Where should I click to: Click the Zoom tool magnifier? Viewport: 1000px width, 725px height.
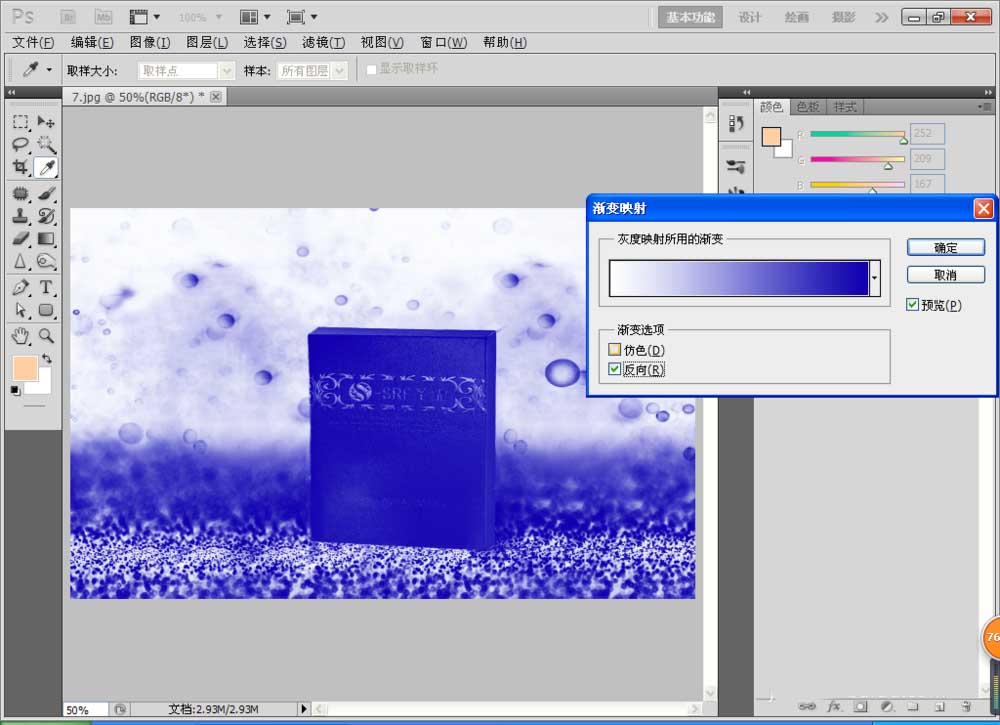tap(46, 336)
